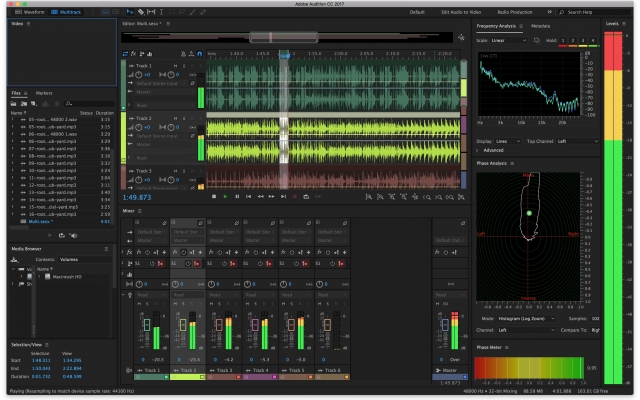Screen dimensions: 640x400
Task: Click Hold button 1 in Frequency Analysis
Action: pos(563,40)
